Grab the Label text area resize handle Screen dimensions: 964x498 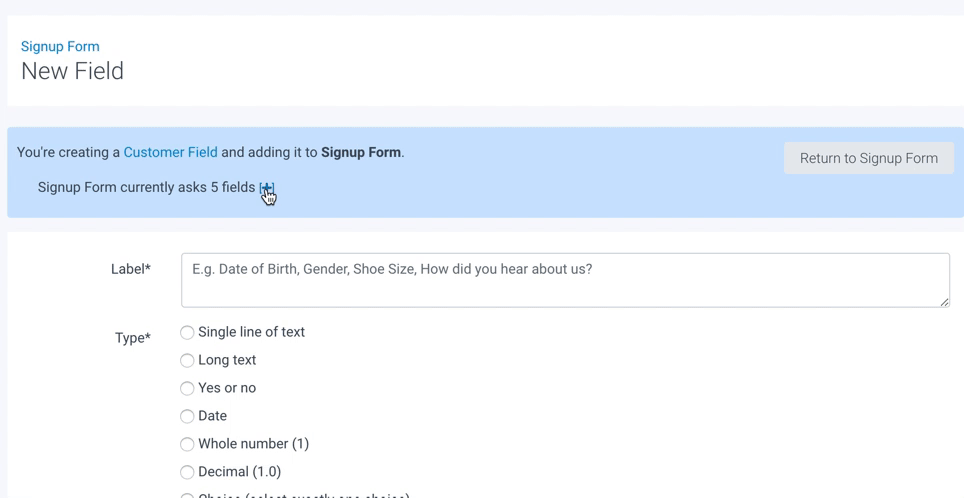point(944,302)
